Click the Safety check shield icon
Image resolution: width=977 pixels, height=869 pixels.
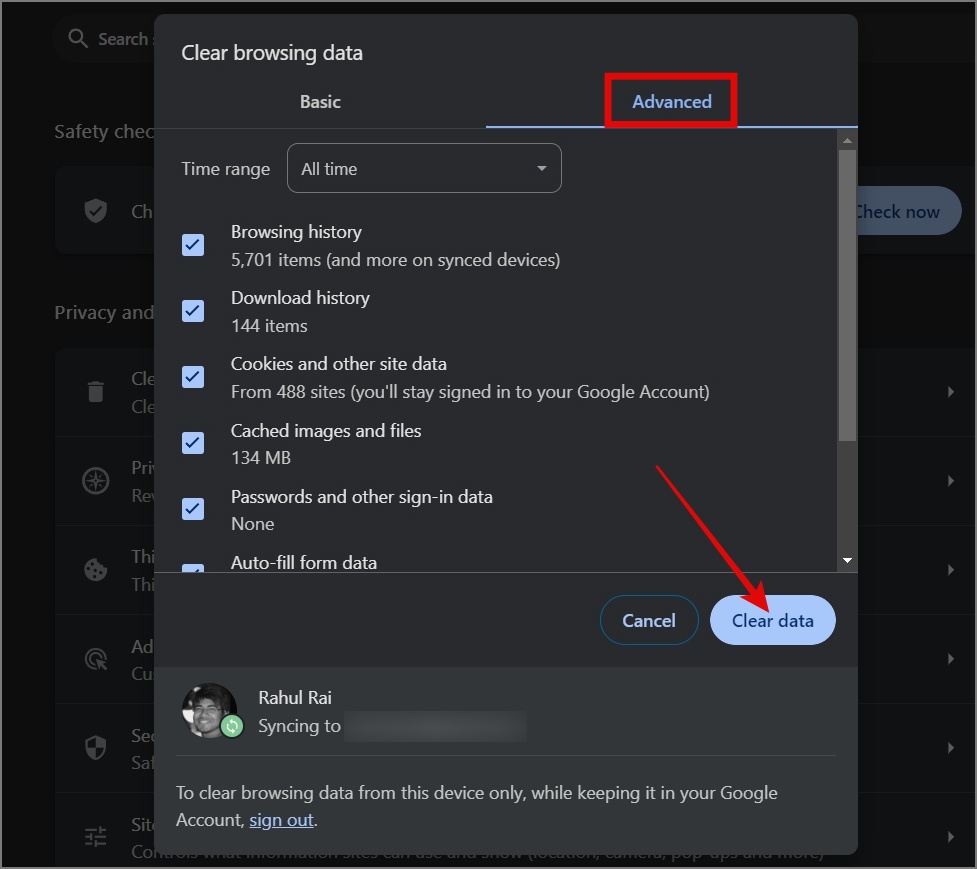click(x=95, y=210)
